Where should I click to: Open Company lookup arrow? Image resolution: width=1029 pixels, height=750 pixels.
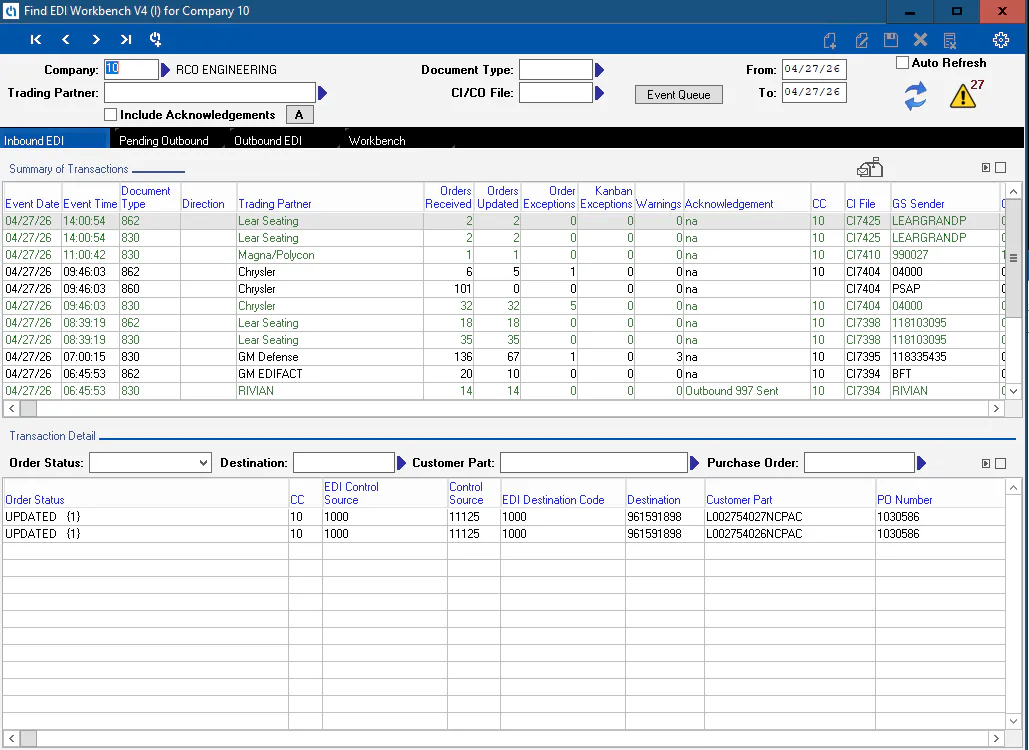[x=165, y=70]
